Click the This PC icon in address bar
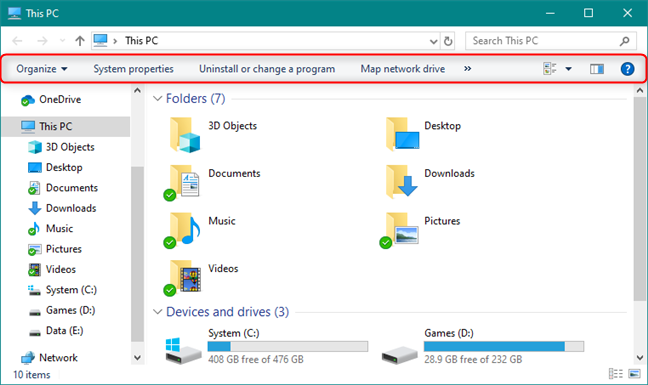 click(x=100, y=40)
